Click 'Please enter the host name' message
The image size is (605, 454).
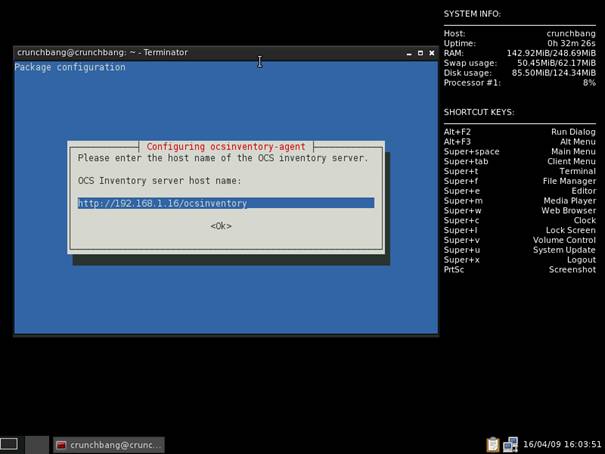pos(223,158)
